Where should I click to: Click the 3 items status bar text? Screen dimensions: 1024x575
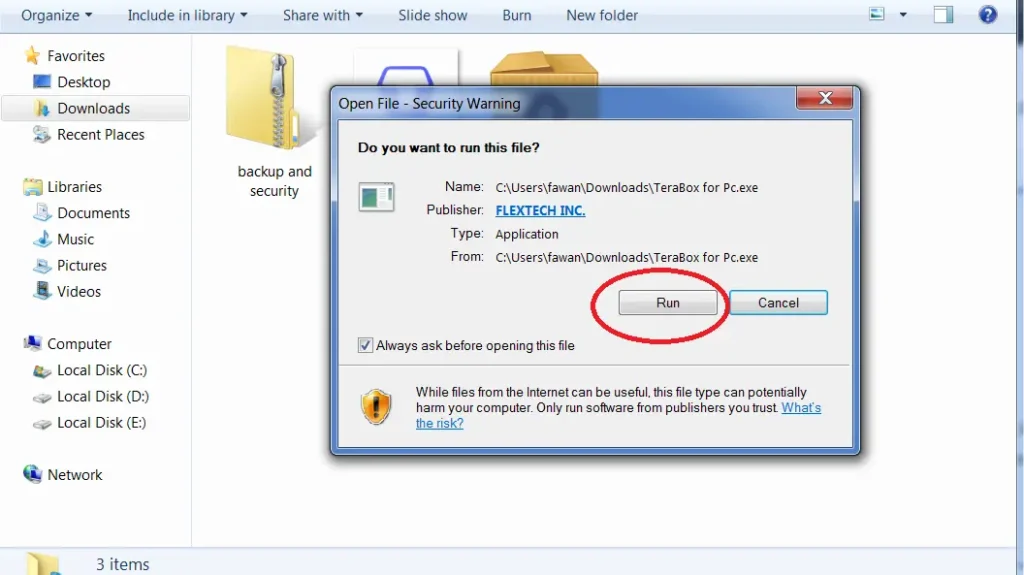[x=122, y=564]
